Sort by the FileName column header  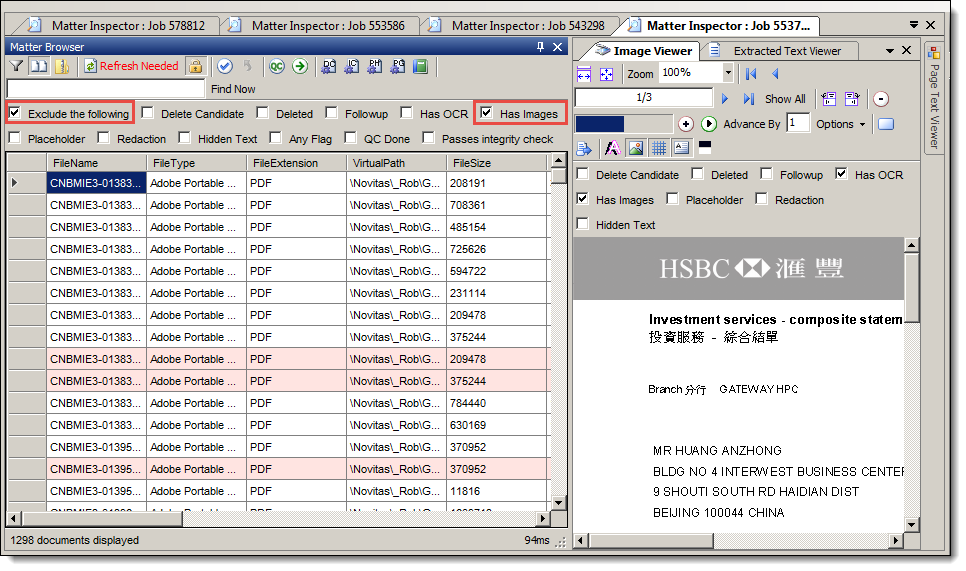96,163
